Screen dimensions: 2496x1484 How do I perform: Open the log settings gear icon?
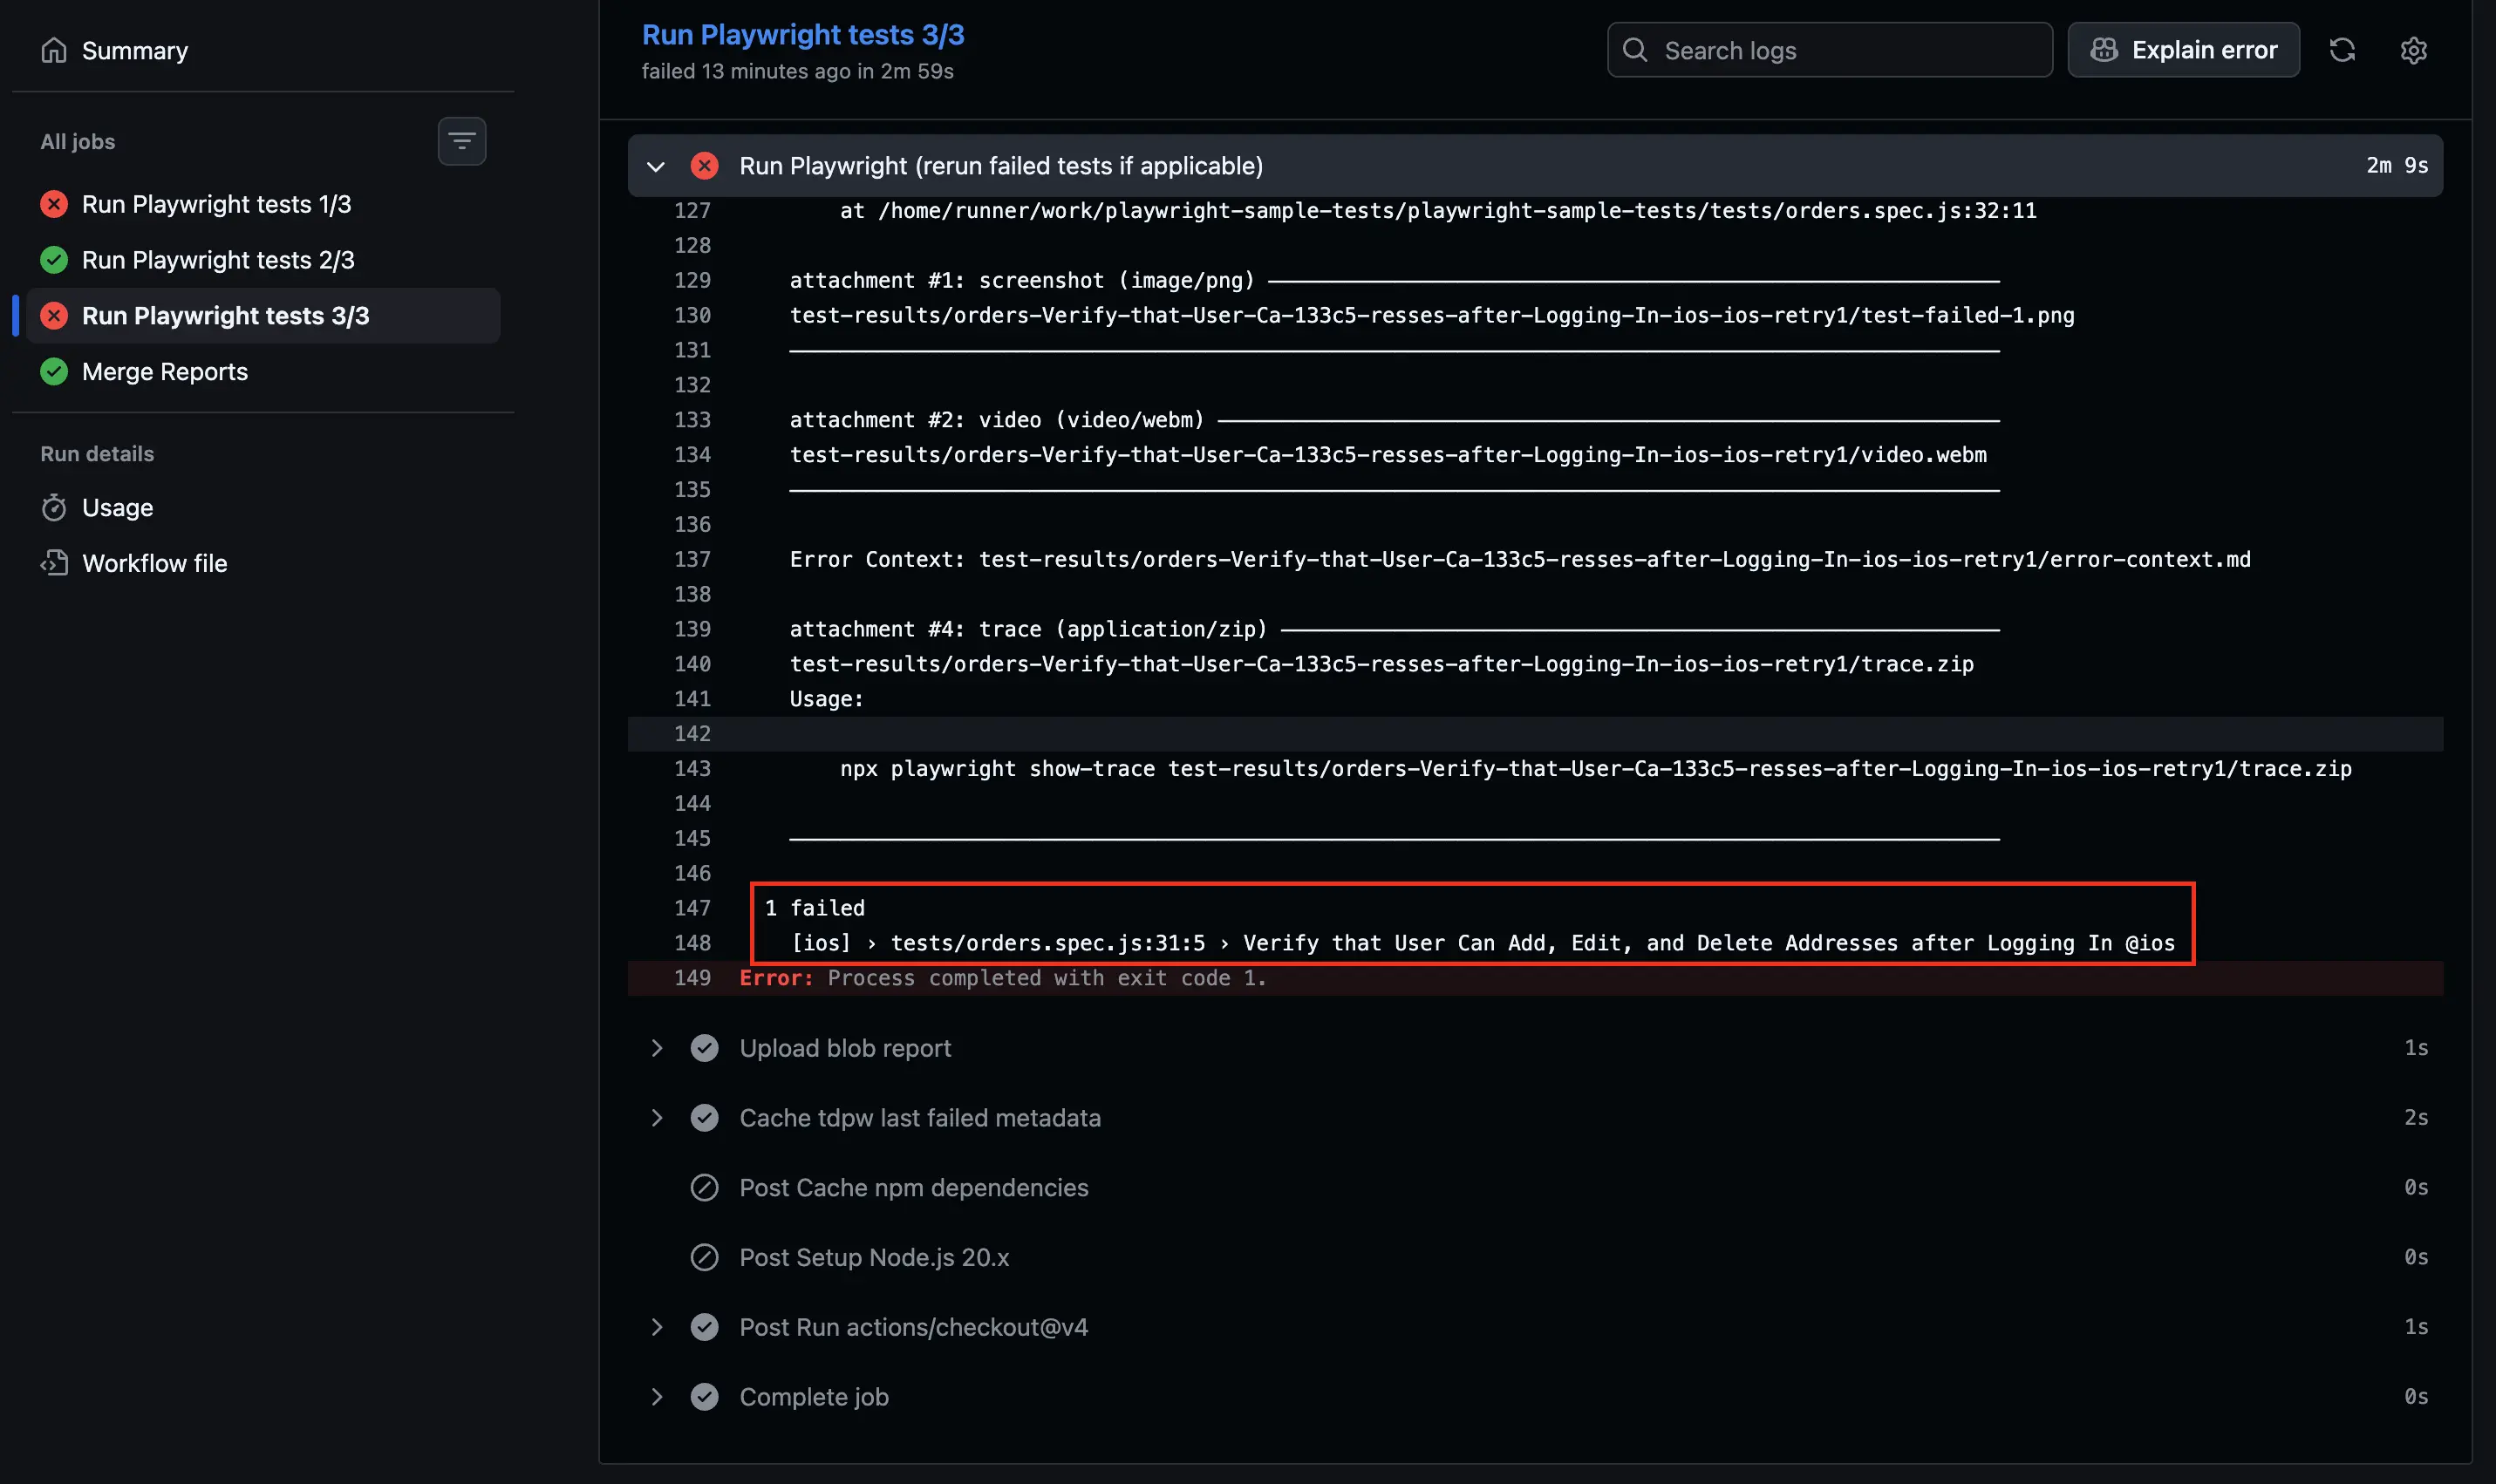coord(2413,50)
